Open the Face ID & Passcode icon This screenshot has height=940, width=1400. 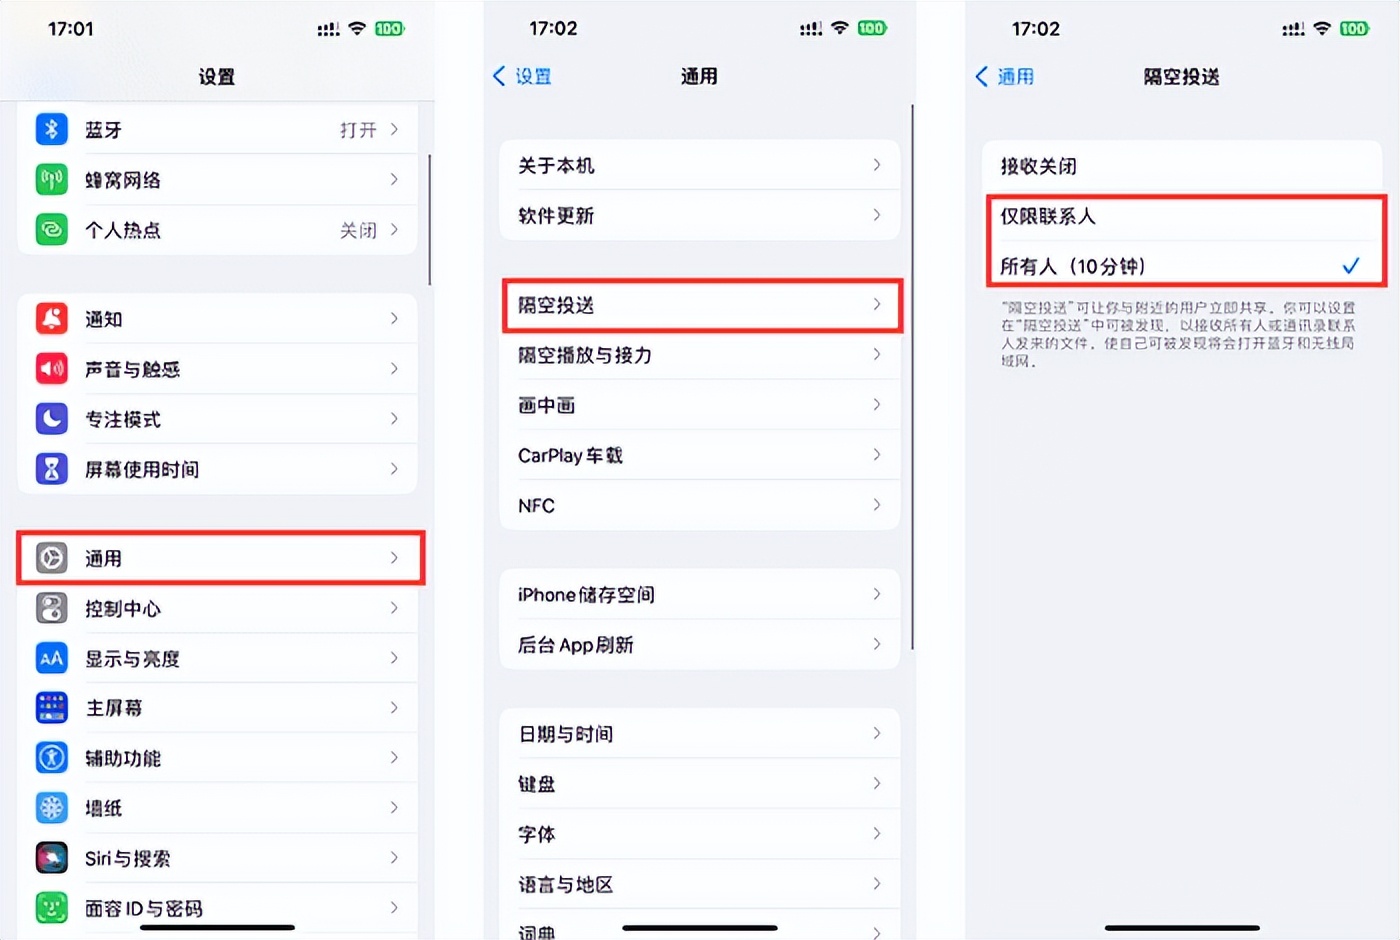(x=52, y=907)
